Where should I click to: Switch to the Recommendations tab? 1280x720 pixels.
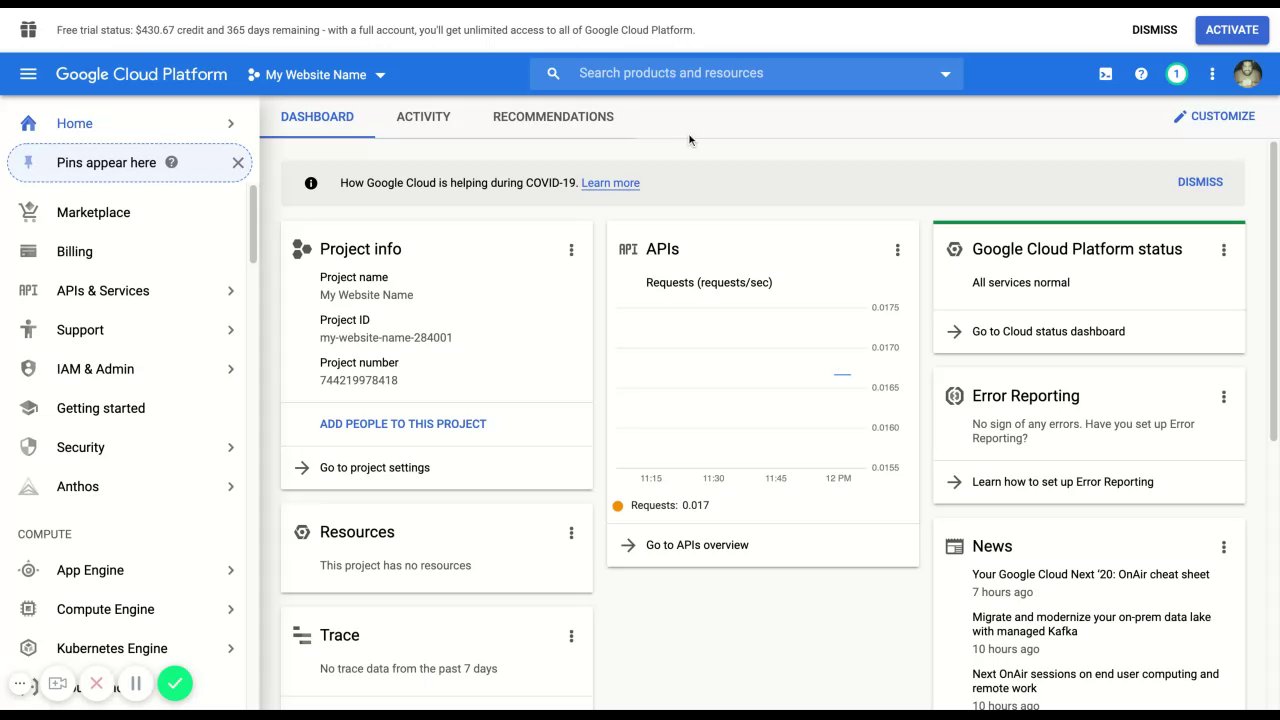[553, 117]
